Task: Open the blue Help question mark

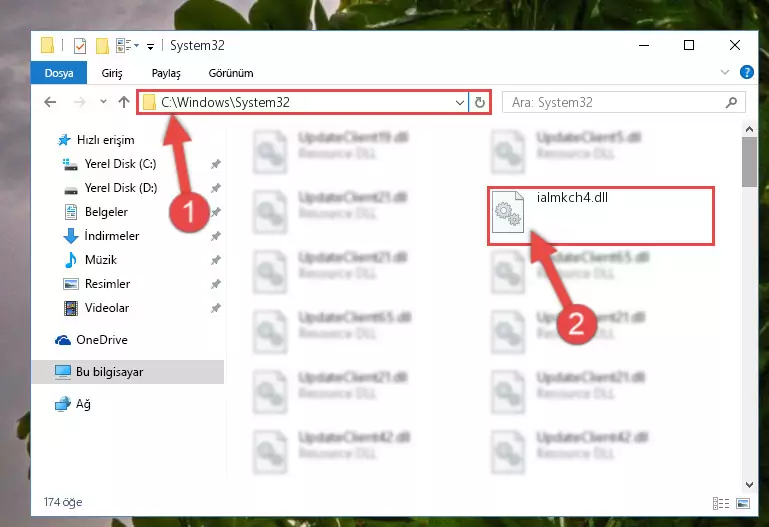Action: pos(746,73)
